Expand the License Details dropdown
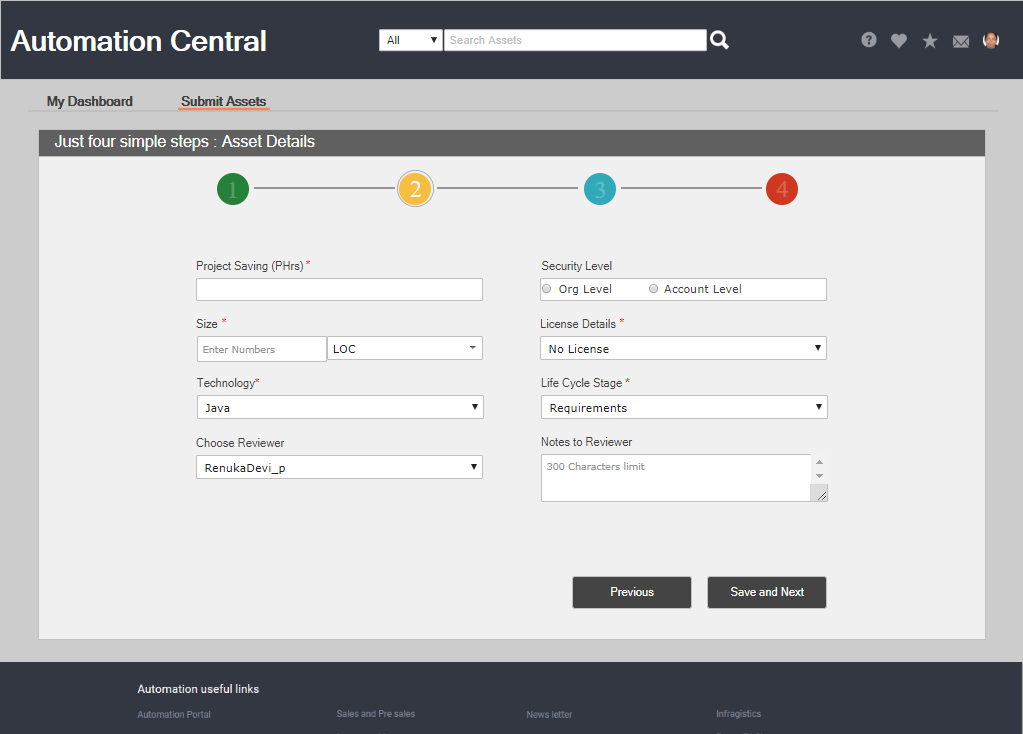Viewport: 1023px width, 734px height. click(684, 349)
